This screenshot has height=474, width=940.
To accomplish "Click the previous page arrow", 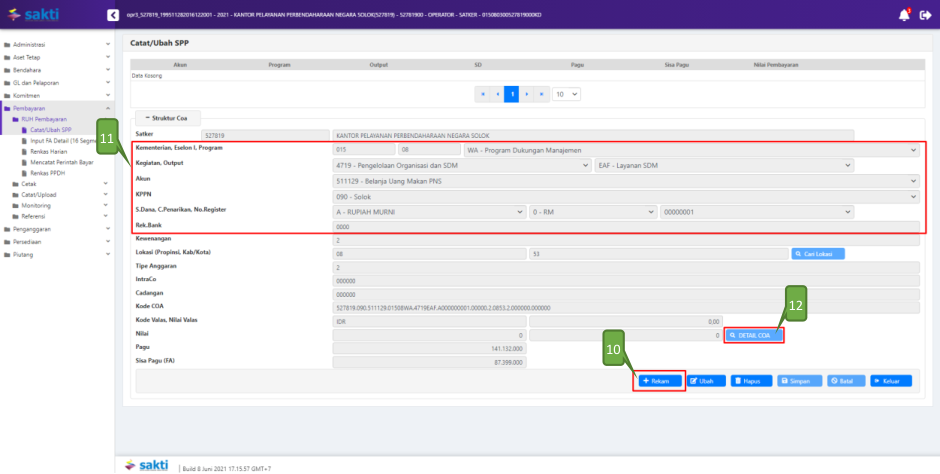I will tap(497, 94).
